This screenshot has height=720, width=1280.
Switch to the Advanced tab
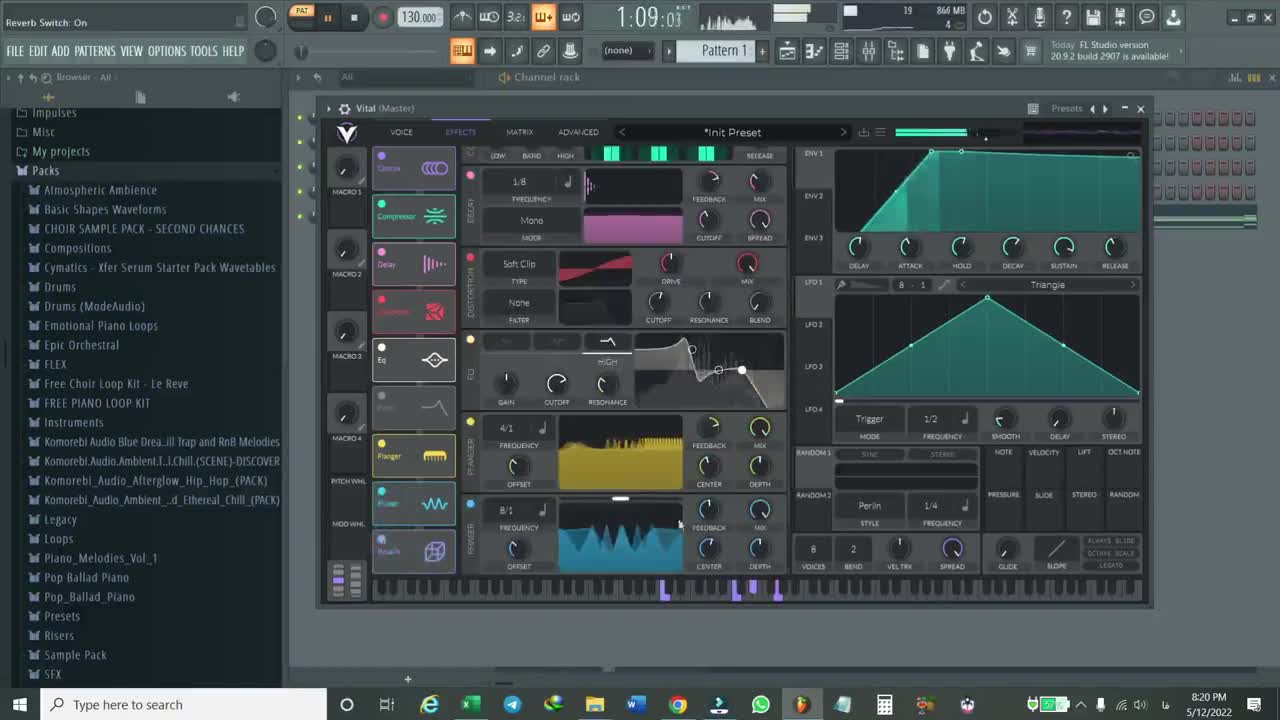pos(578,132)
